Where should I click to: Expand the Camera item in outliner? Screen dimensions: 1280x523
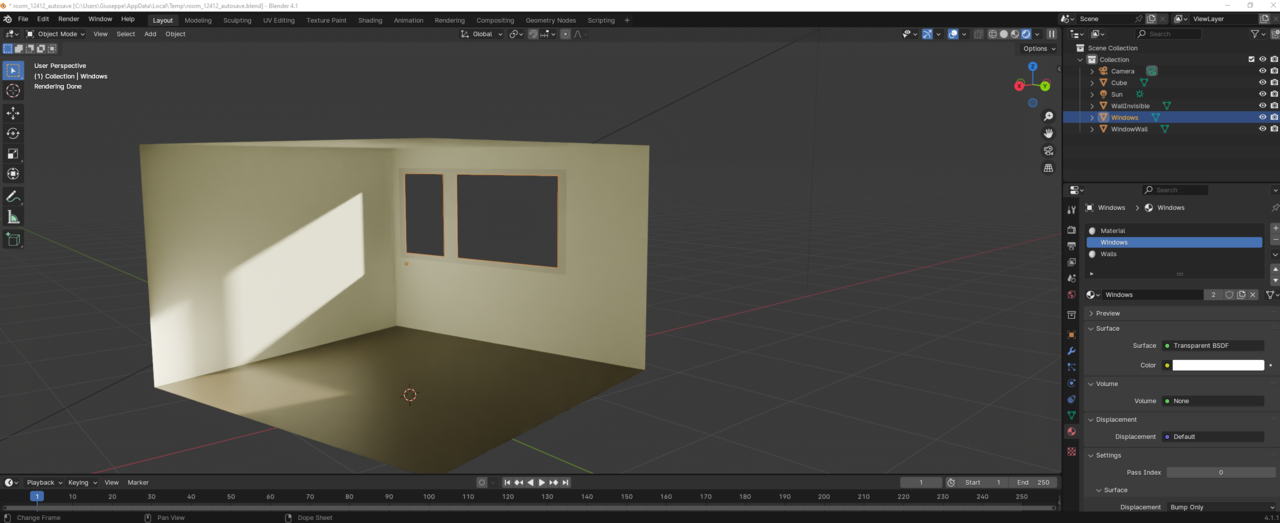click(1092, 71)
